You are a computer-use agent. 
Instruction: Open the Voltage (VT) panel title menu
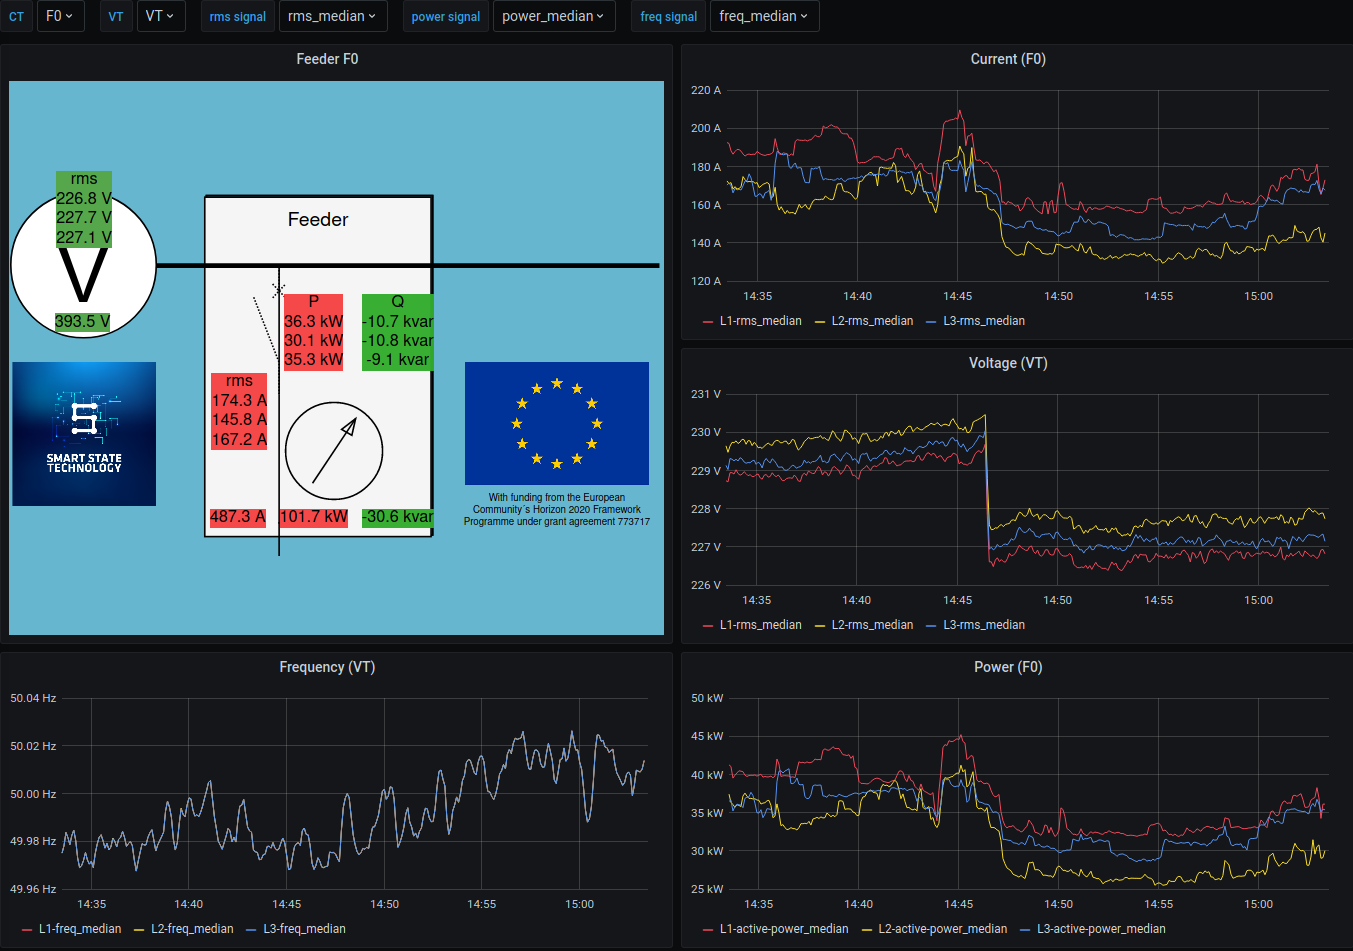point(1008,363)
